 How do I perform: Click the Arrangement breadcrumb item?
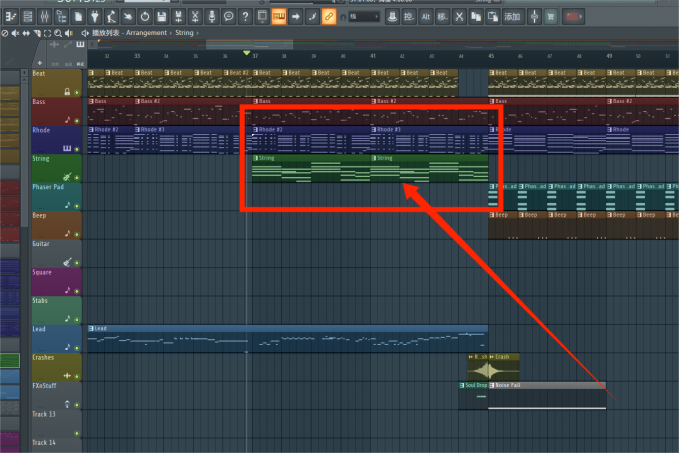[146, 33]
